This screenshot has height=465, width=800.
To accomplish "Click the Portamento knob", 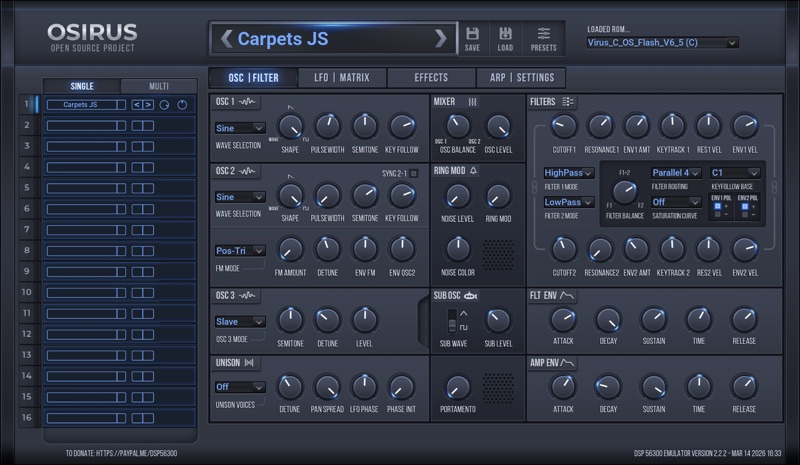I will click(458, 387).
